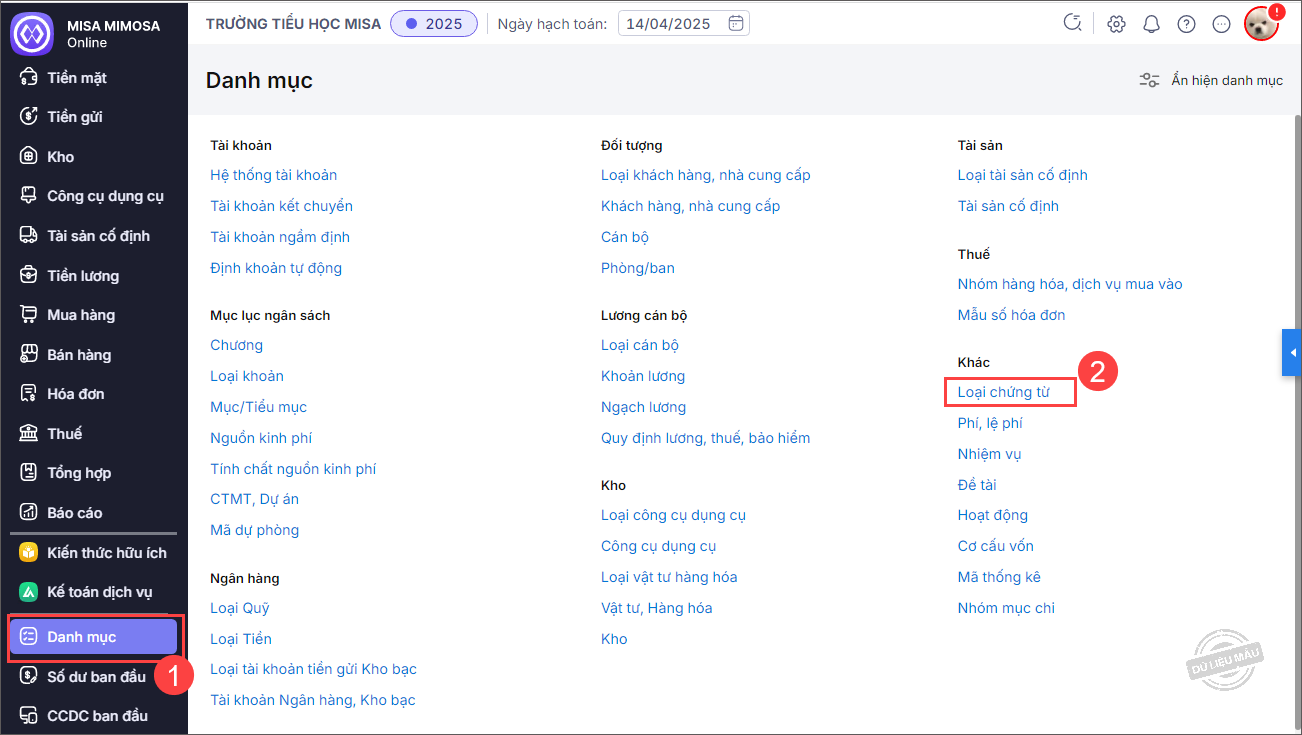Click the settings gear icon in header
The width and height of the screenshot is (1302, 735).
click(1116, 24)
